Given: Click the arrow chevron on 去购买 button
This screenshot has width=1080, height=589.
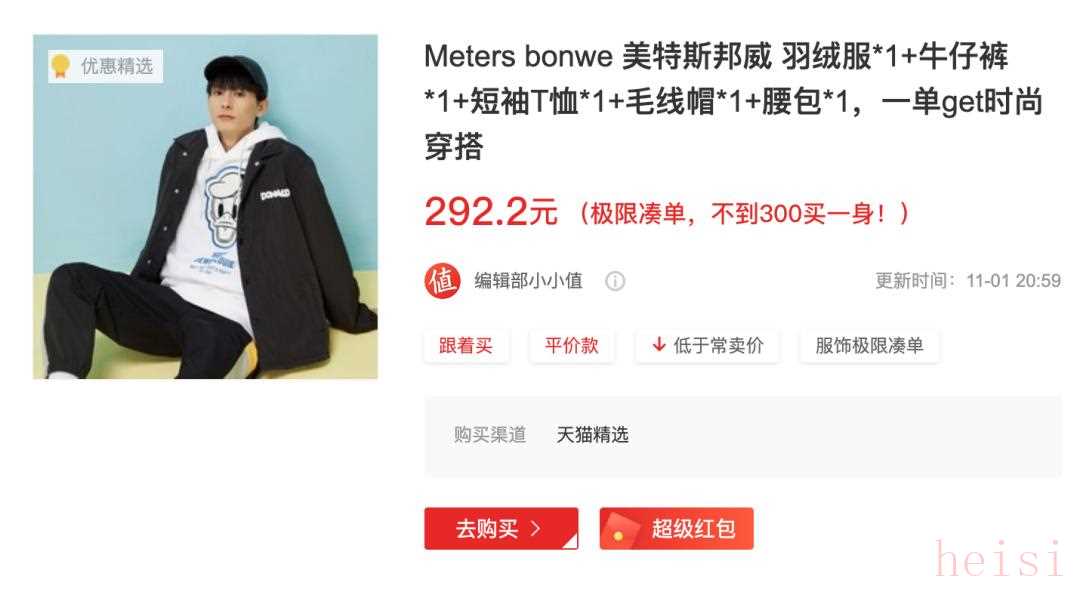Looking at the screenshot, I should coord(535,528).
